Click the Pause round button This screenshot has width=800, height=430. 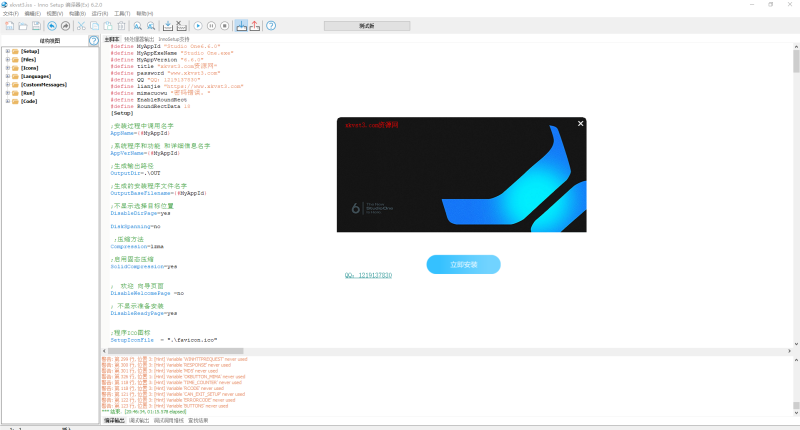pos(211,26)
